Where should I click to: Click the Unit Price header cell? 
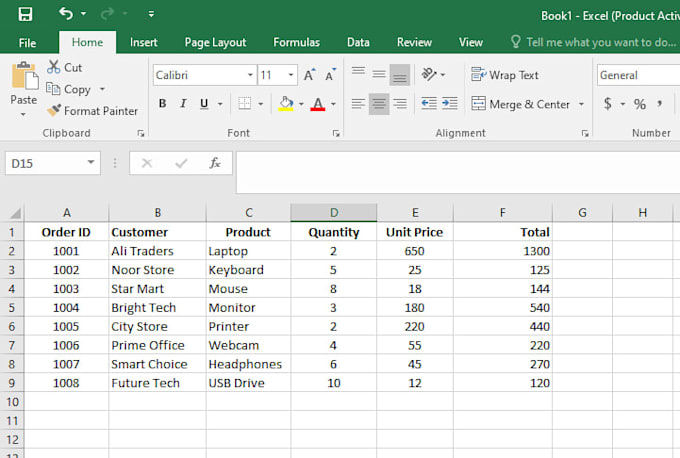(415, 232)
